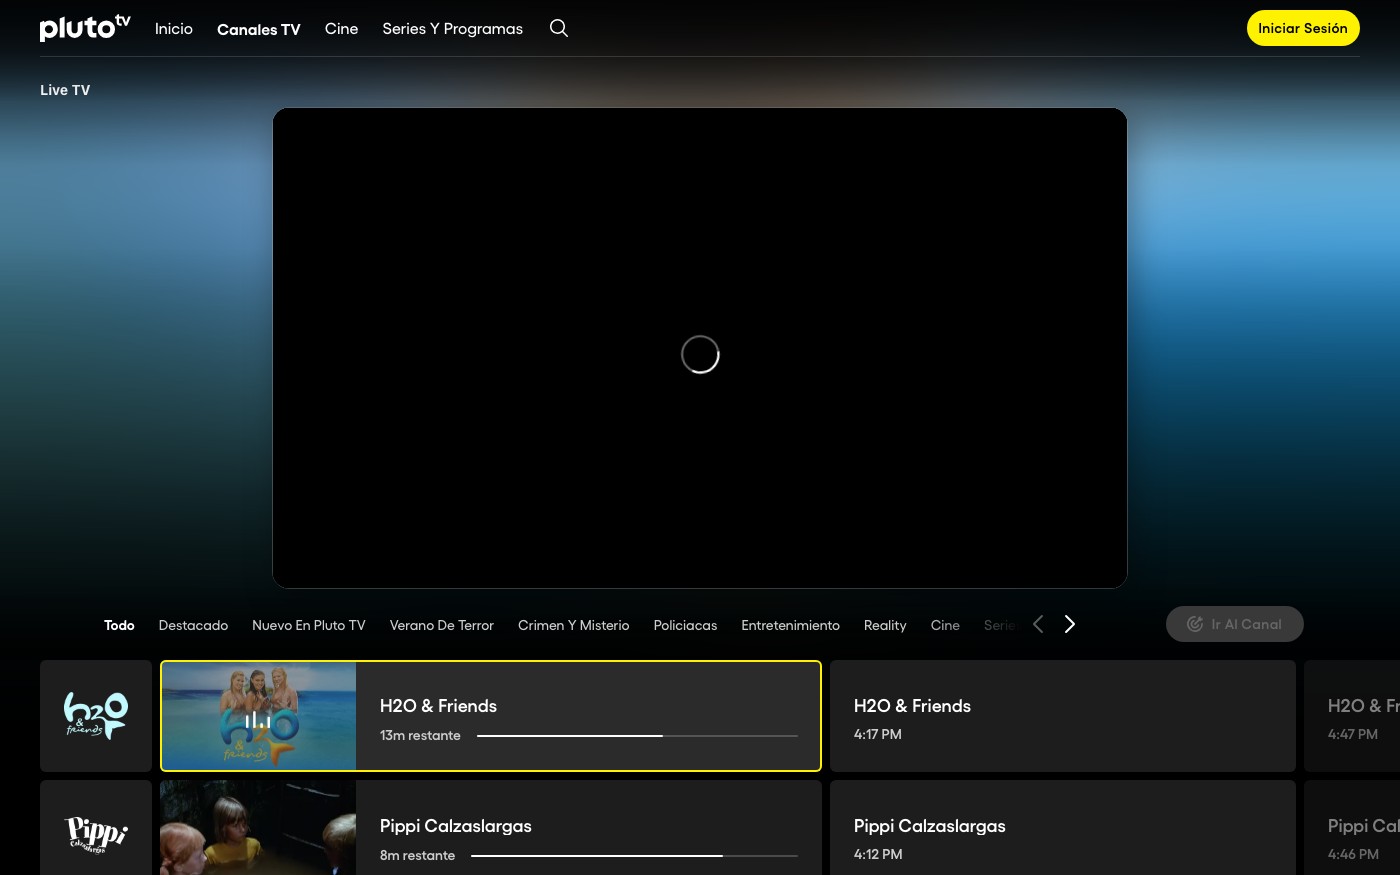Open Canales TV in top navigation
This screenshot has width=1400, height=875.
point(259,29)
